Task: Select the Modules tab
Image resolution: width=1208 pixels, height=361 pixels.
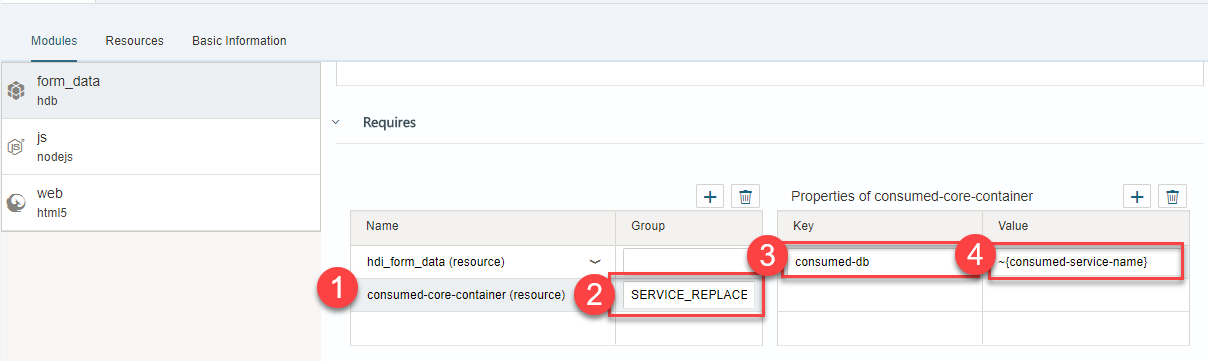Action: (54, 41)
